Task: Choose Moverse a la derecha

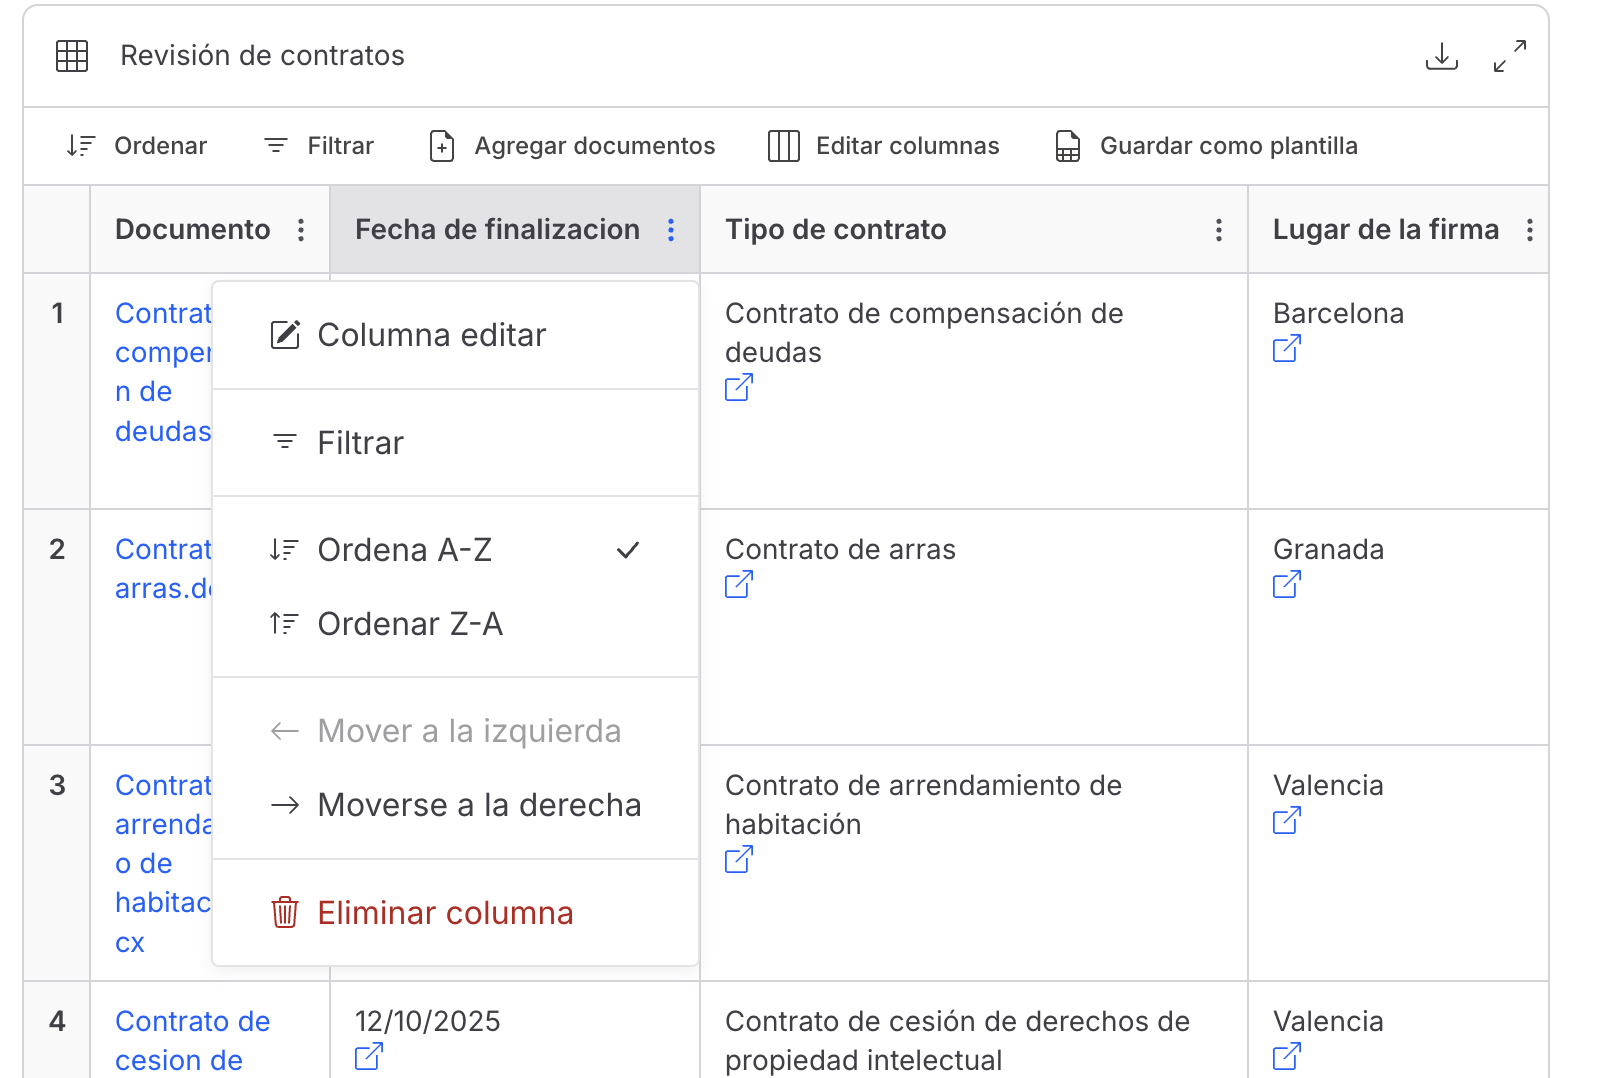Action: pyautogui.click(x=479, y=805)
